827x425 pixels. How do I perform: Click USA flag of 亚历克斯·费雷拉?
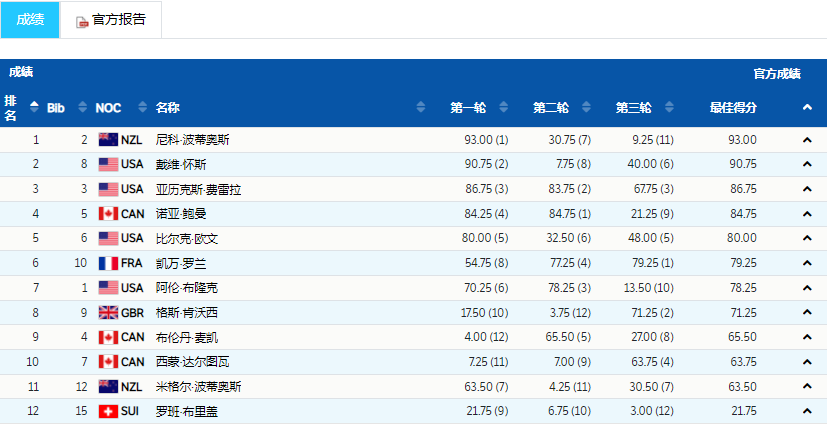click(108, 189)
